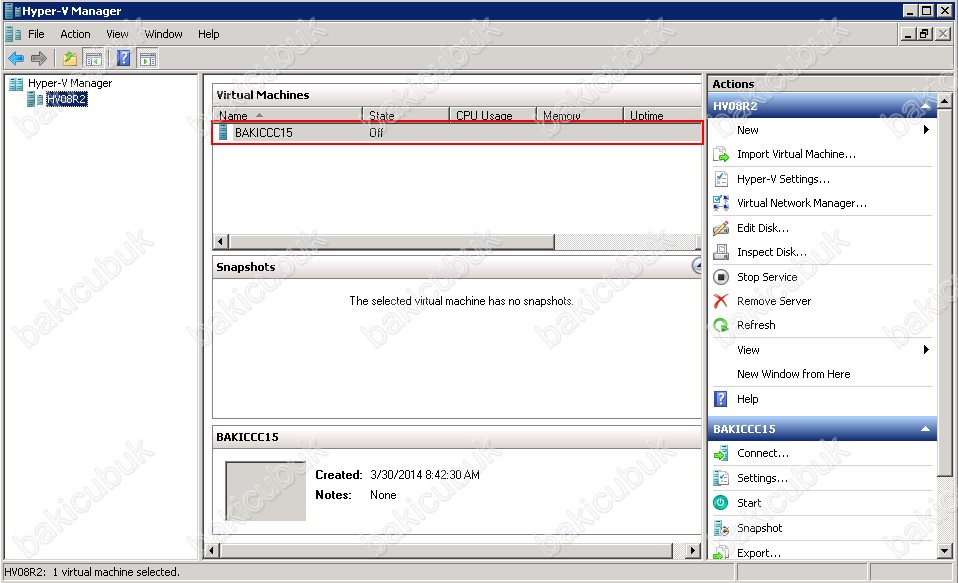The width and height of the screenshot is (958, 583).
Task: Expand the New submenu in Actions pane
Action: 926,130
